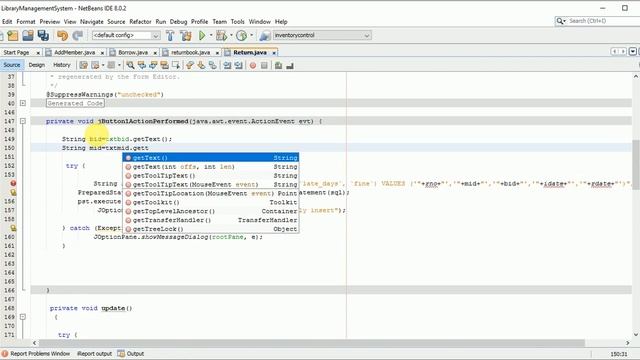Toggle Highlight Search icon
This screenshot has width=640, height=360.
pos(164,65)
